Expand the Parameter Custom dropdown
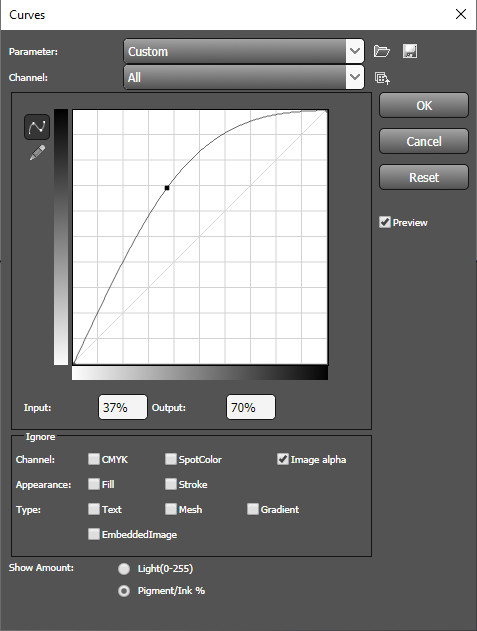 [244, 51]
